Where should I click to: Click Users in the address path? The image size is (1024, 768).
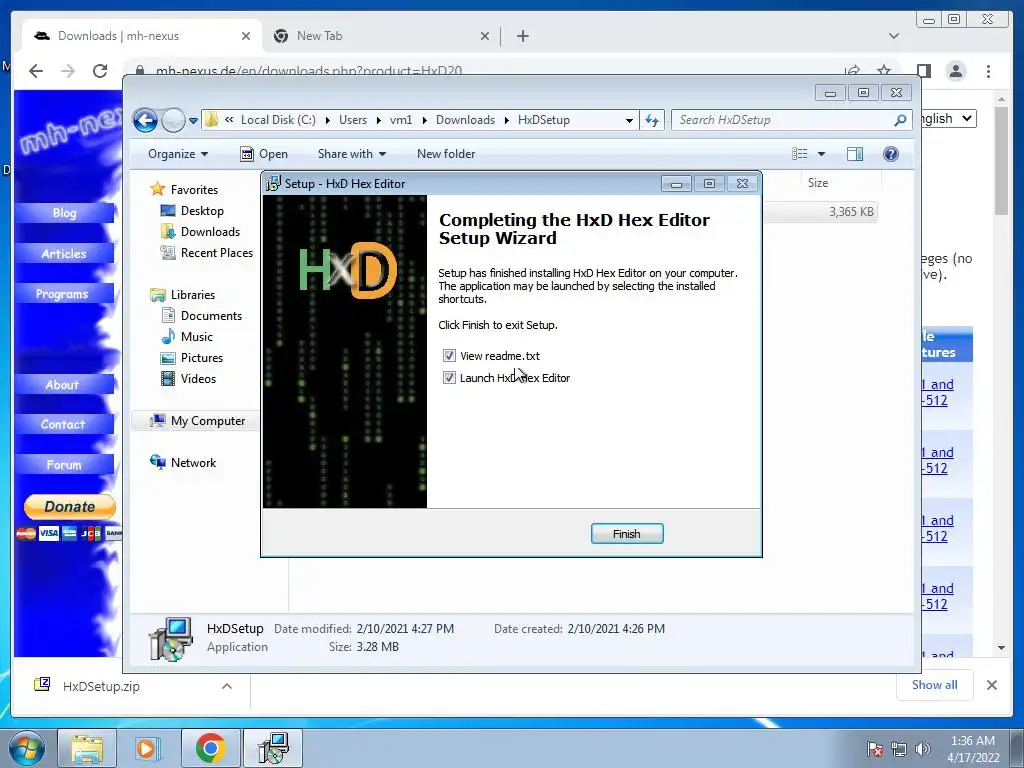click(x=353, y=120)
